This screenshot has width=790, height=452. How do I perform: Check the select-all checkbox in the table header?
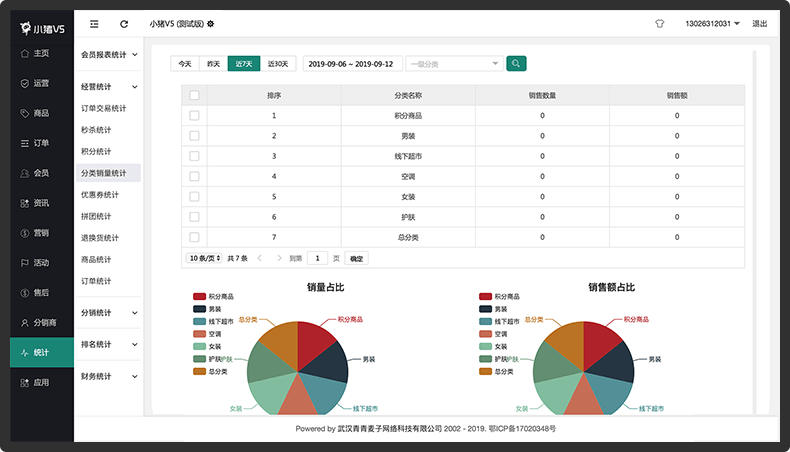(x=194, y=95)
